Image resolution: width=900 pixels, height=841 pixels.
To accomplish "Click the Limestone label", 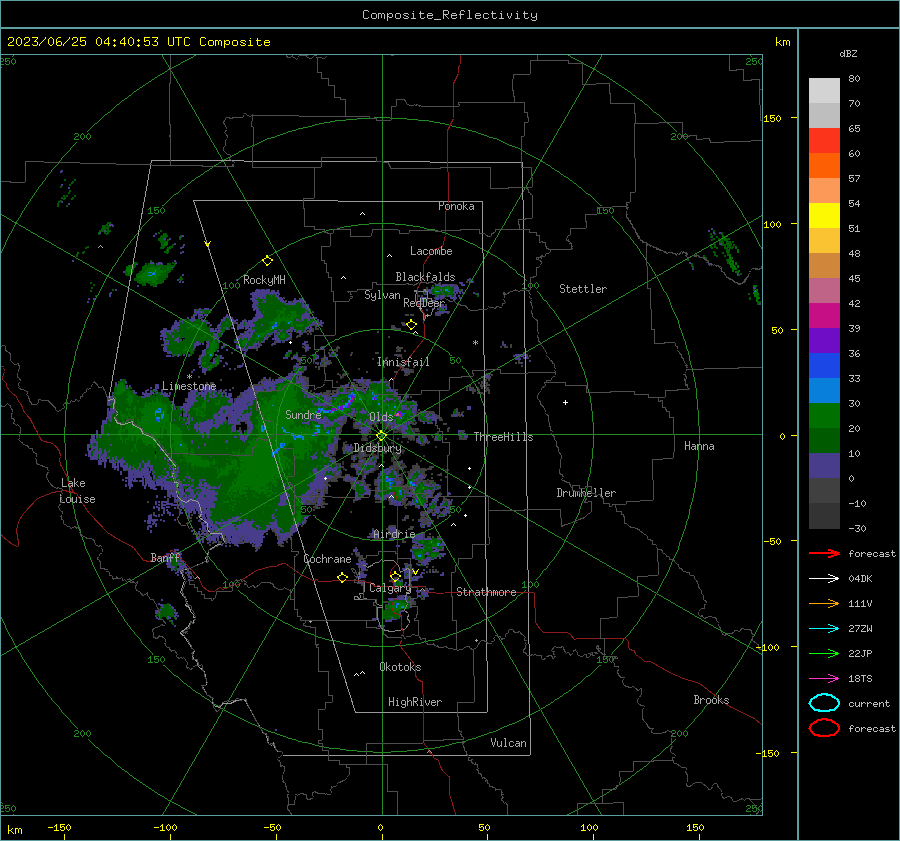I will coord(189,386).
